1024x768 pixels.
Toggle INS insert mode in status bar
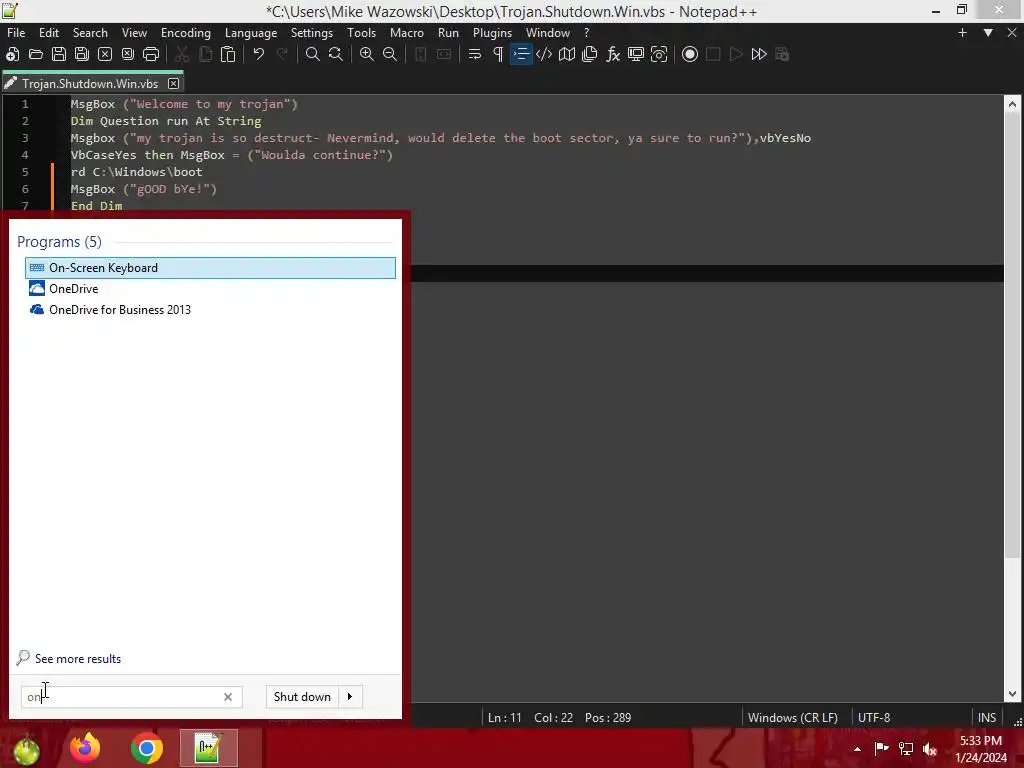point(987,717)
